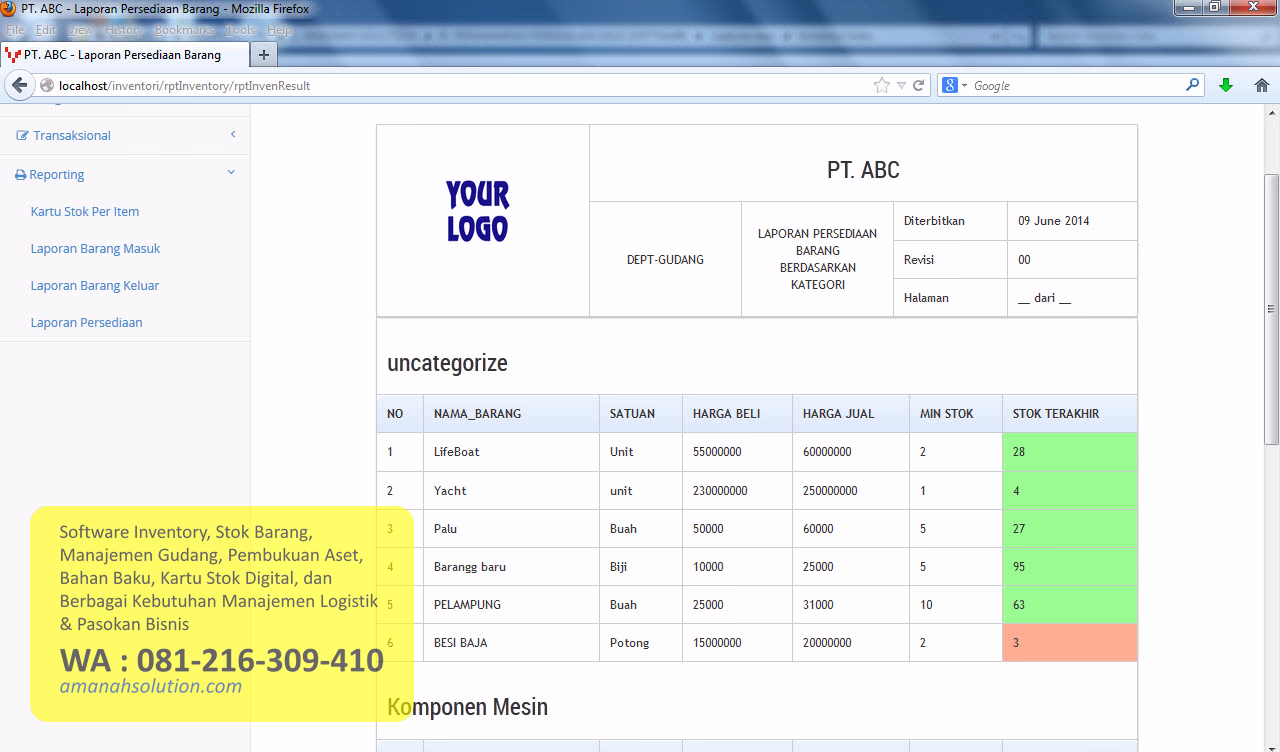Open the URL history dropdown arrow
The image size is (1280, 752).
pyautogui.click(x=901, y=85)
